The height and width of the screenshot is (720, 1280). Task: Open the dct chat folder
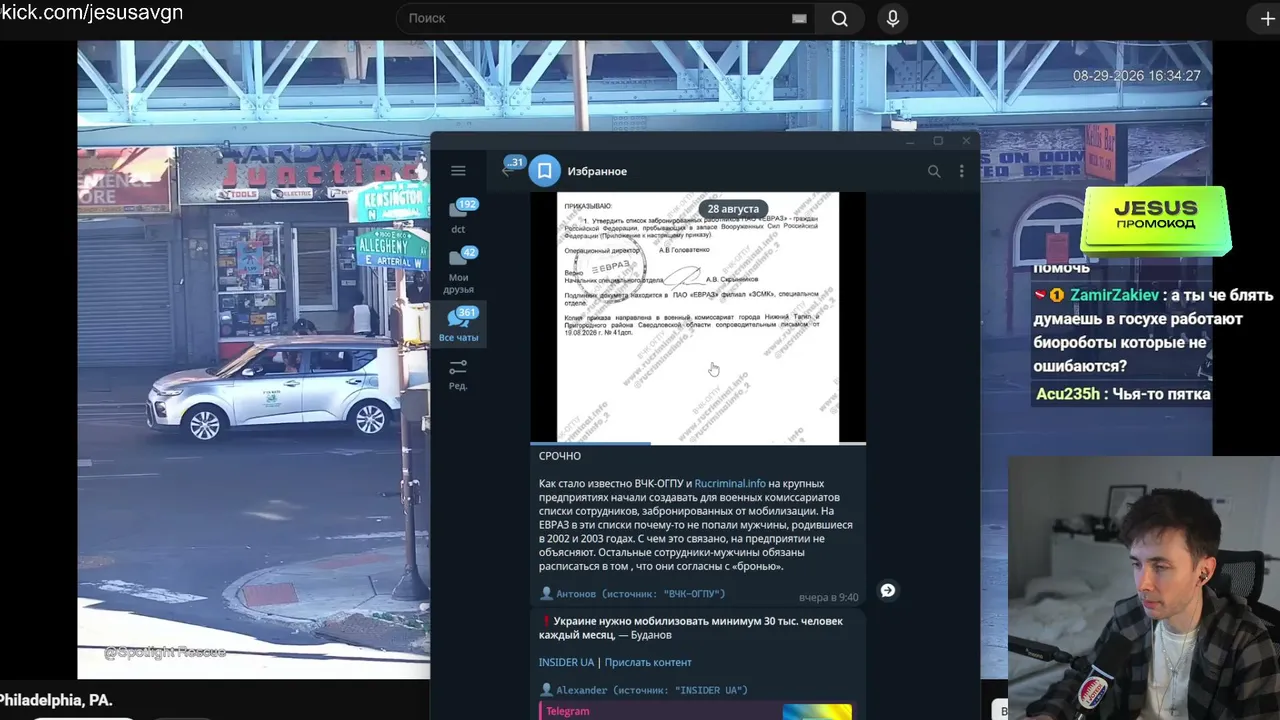458,216
